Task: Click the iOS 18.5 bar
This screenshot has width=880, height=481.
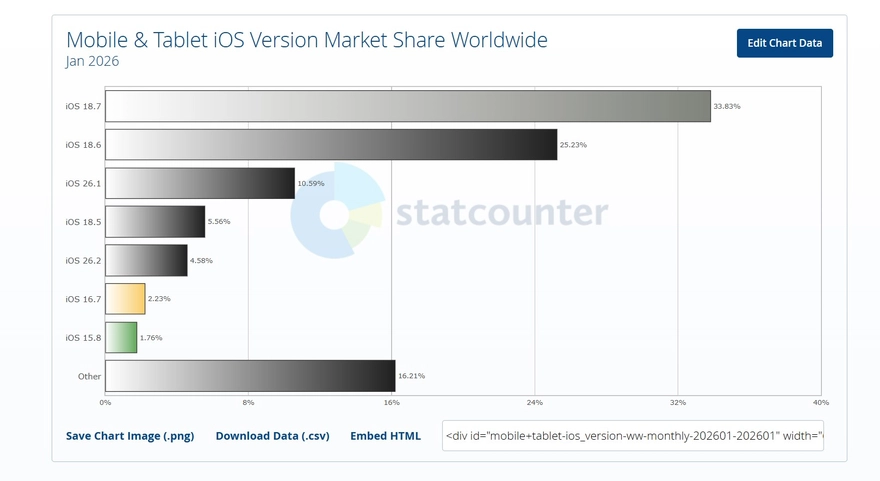Action: [155, 222]
